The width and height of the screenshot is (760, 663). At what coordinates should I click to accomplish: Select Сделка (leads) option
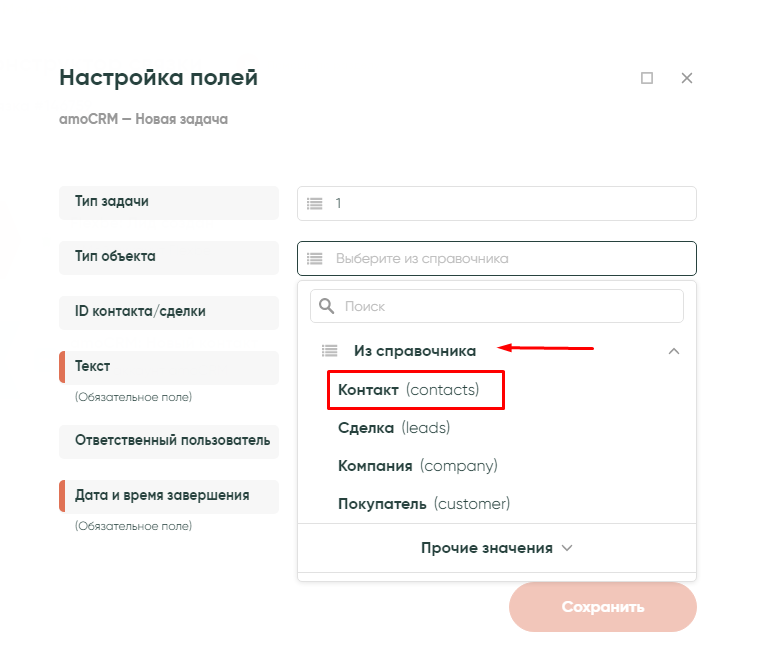(394, 428)
